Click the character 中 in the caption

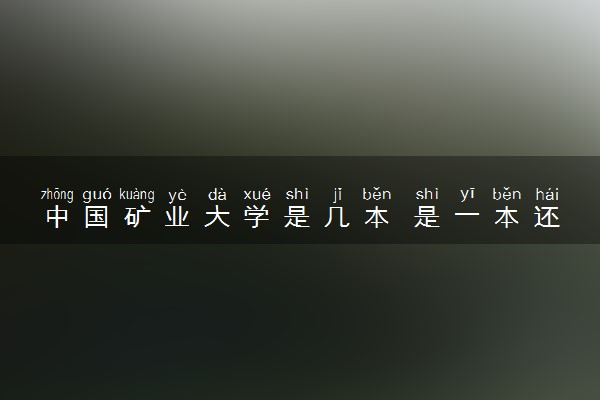57,217
